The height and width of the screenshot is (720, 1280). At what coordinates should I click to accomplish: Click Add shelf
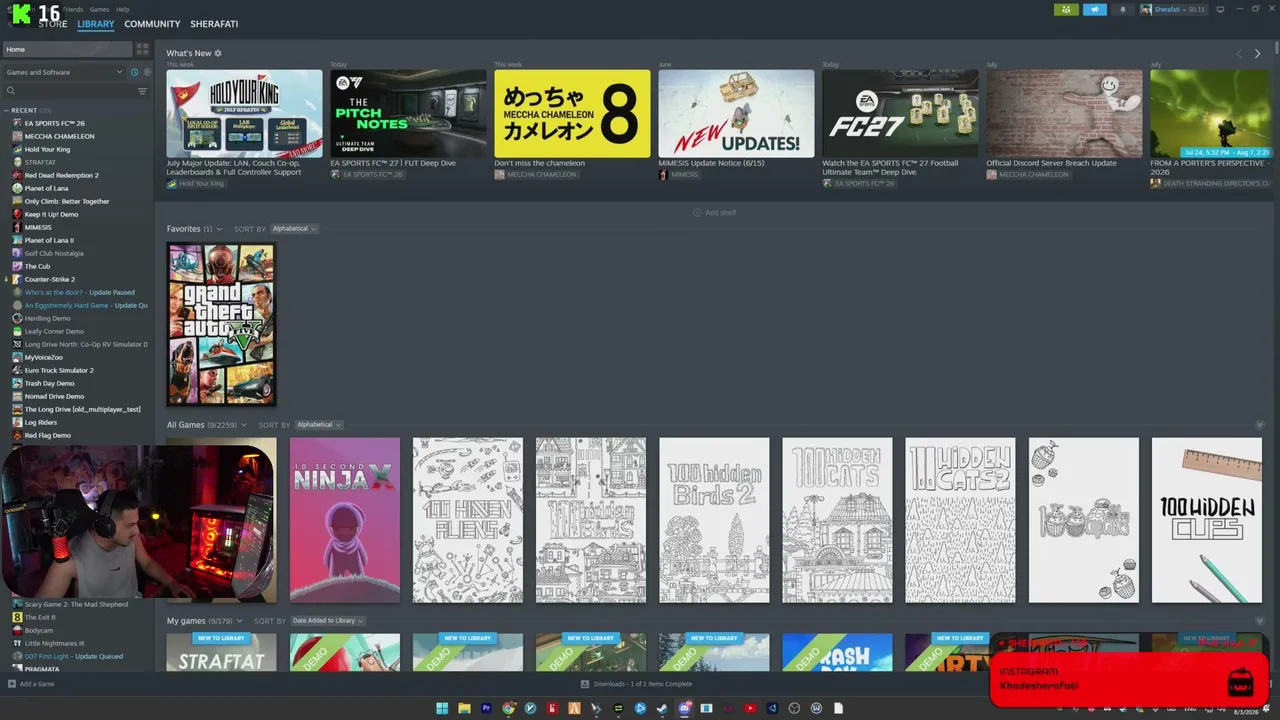coord(714,213)
